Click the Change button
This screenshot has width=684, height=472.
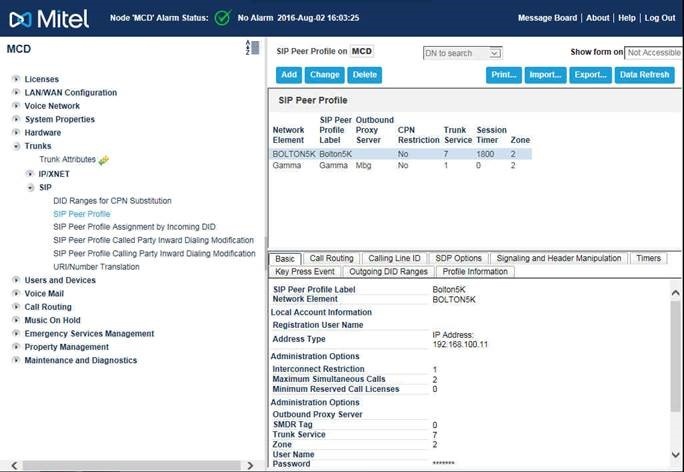coord(325,75)
